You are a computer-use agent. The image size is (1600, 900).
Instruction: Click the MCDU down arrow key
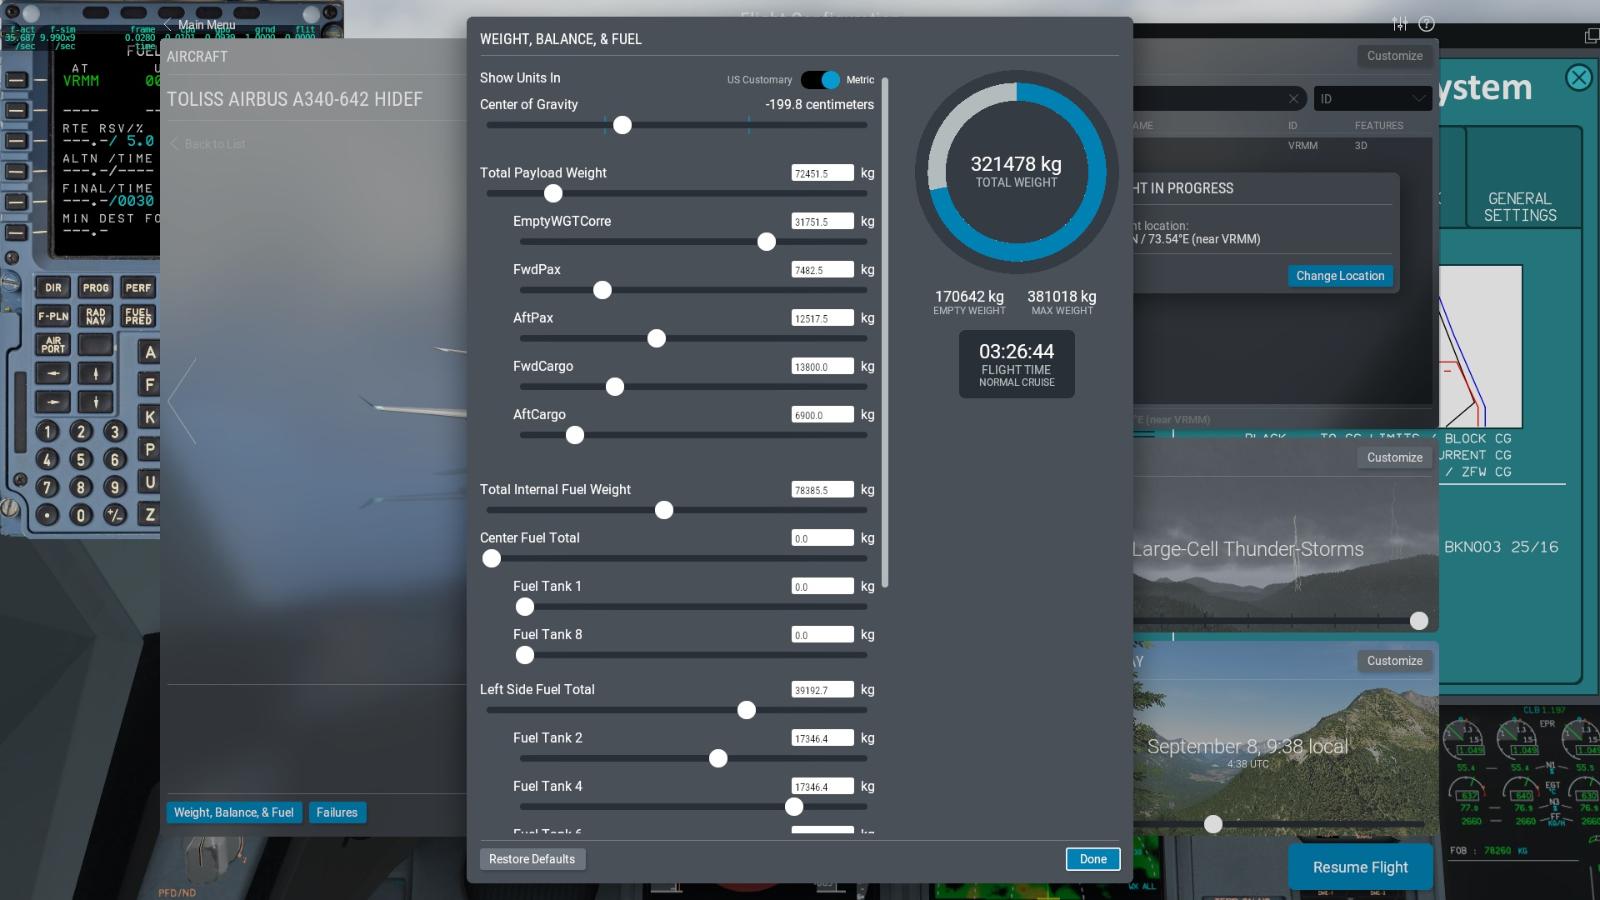pos(96,402)
